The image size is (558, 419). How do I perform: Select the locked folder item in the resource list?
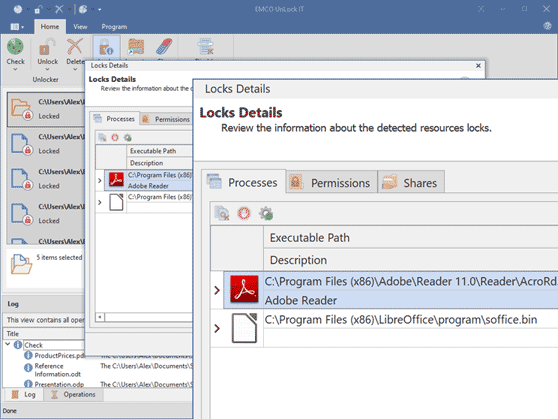click(x=46, y=109)
